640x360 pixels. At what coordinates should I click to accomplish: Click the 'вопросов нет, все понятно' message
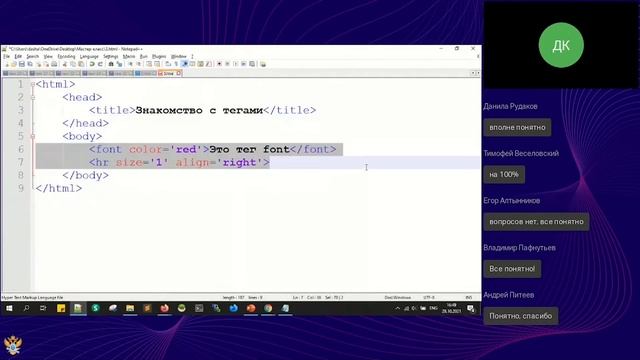tap(536, 222)
